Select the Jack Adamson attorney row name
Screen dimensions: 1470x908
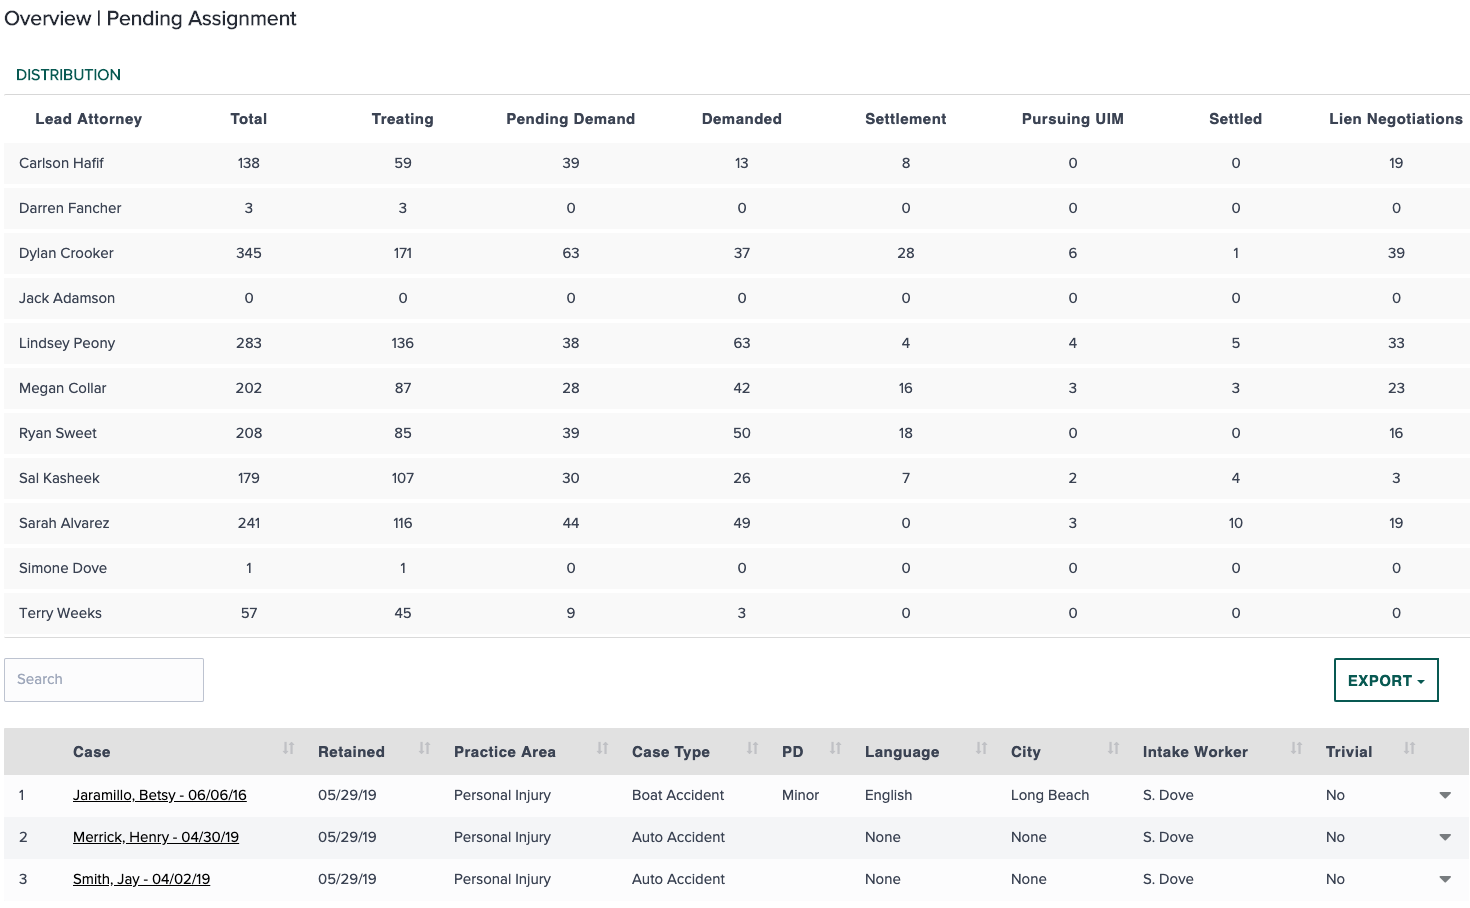[67, 298]
